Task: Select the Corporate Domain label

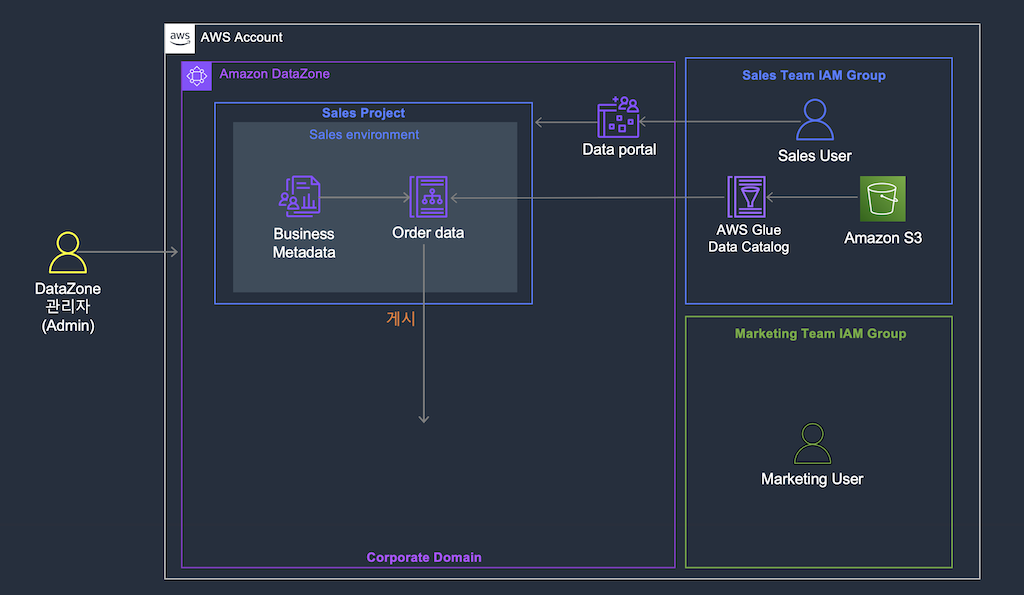Action: point(424,557)
